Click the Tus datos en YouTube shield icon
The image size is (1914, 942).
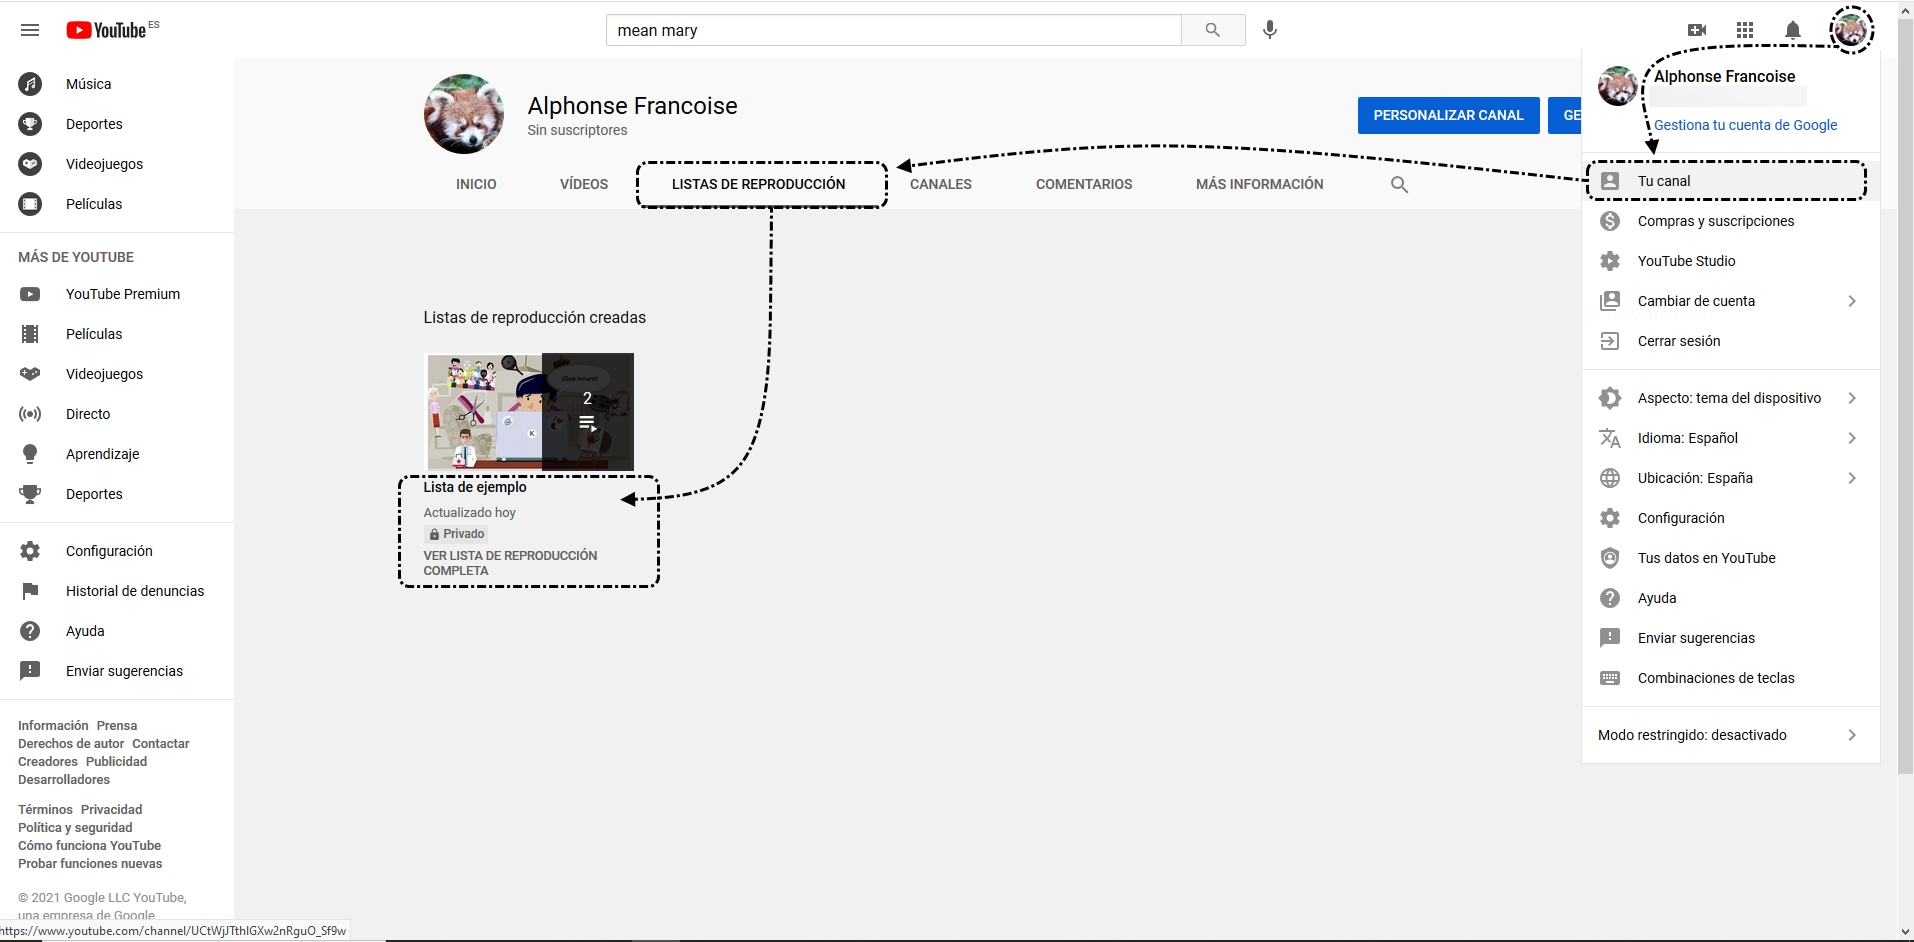pos(1610,558)
